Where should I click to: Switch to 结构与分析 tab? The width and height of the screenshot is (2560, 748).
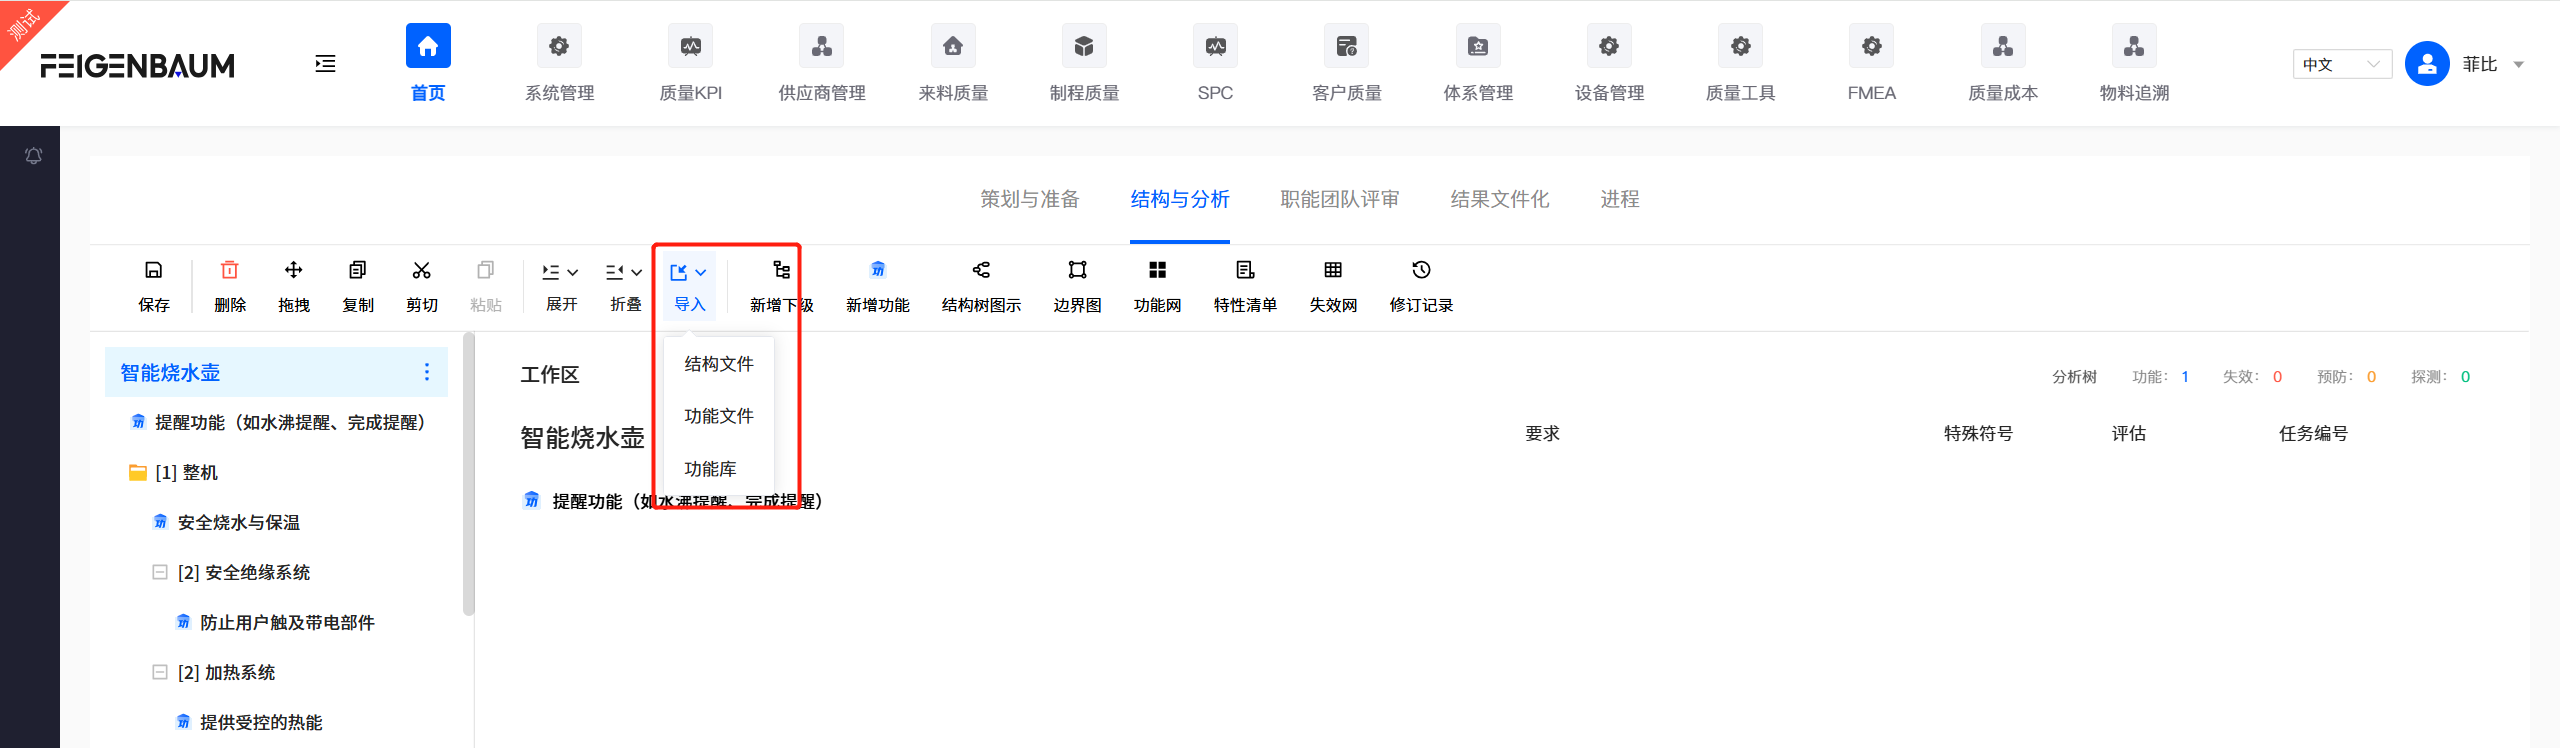(x=1180, y=199)
